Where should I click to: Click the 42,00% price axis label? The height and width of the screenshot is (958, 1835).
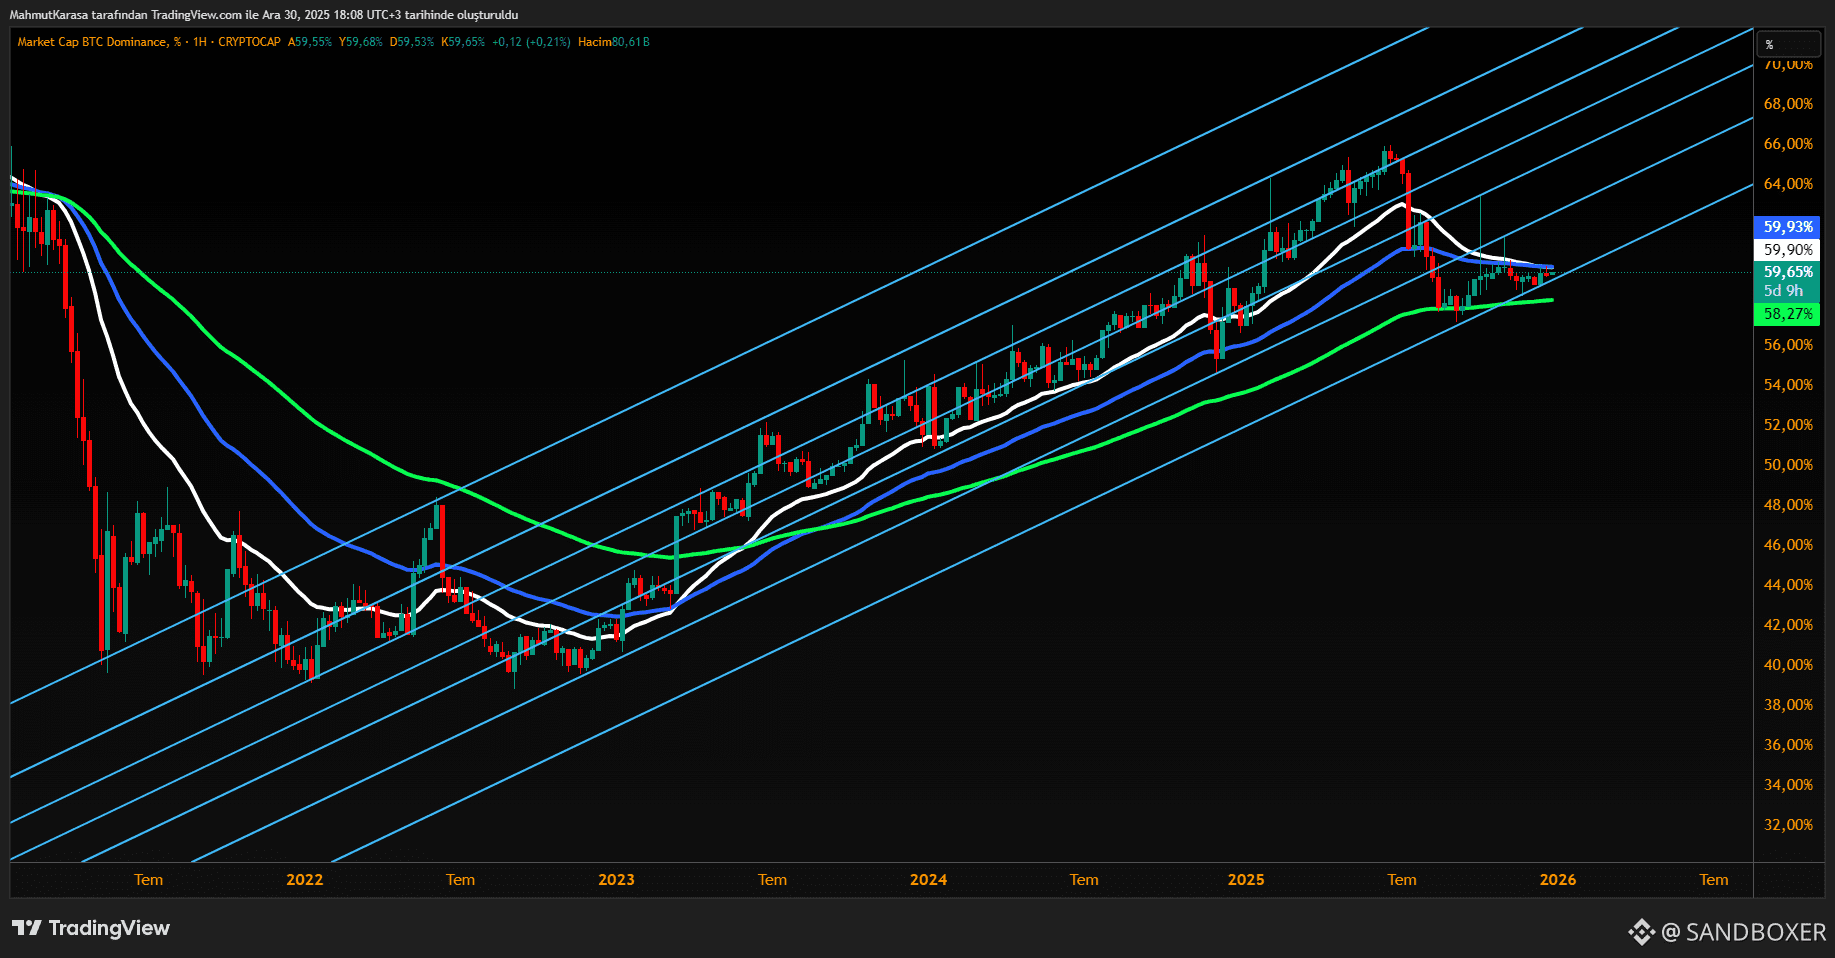[1788, 625]
